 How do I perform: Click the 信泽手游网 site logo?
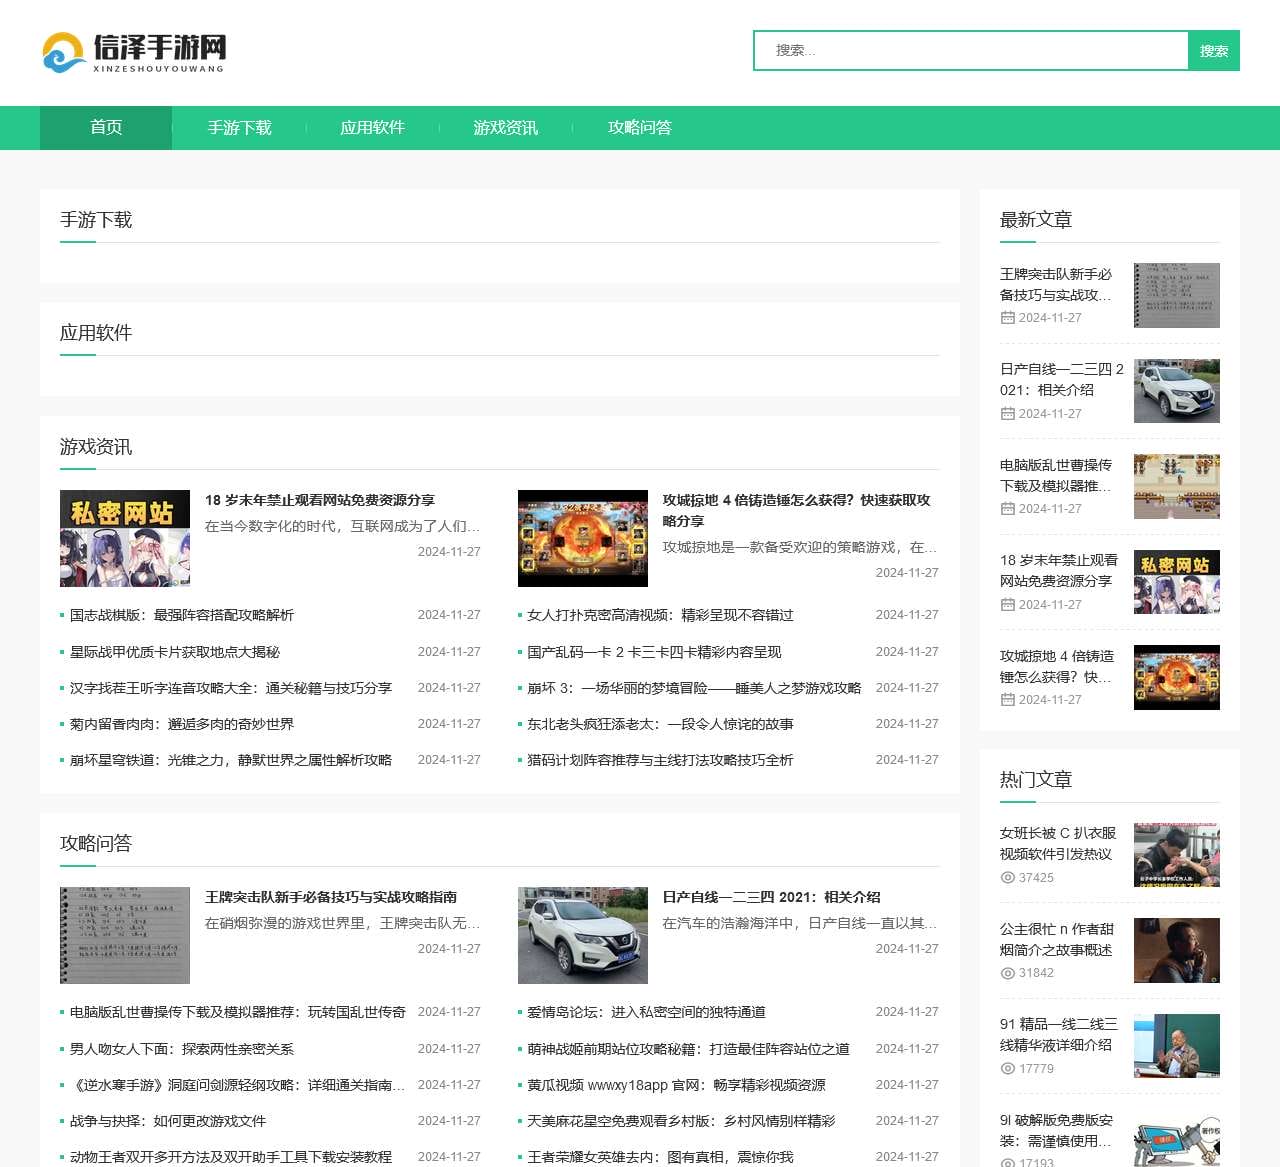[x=134, y=52]
